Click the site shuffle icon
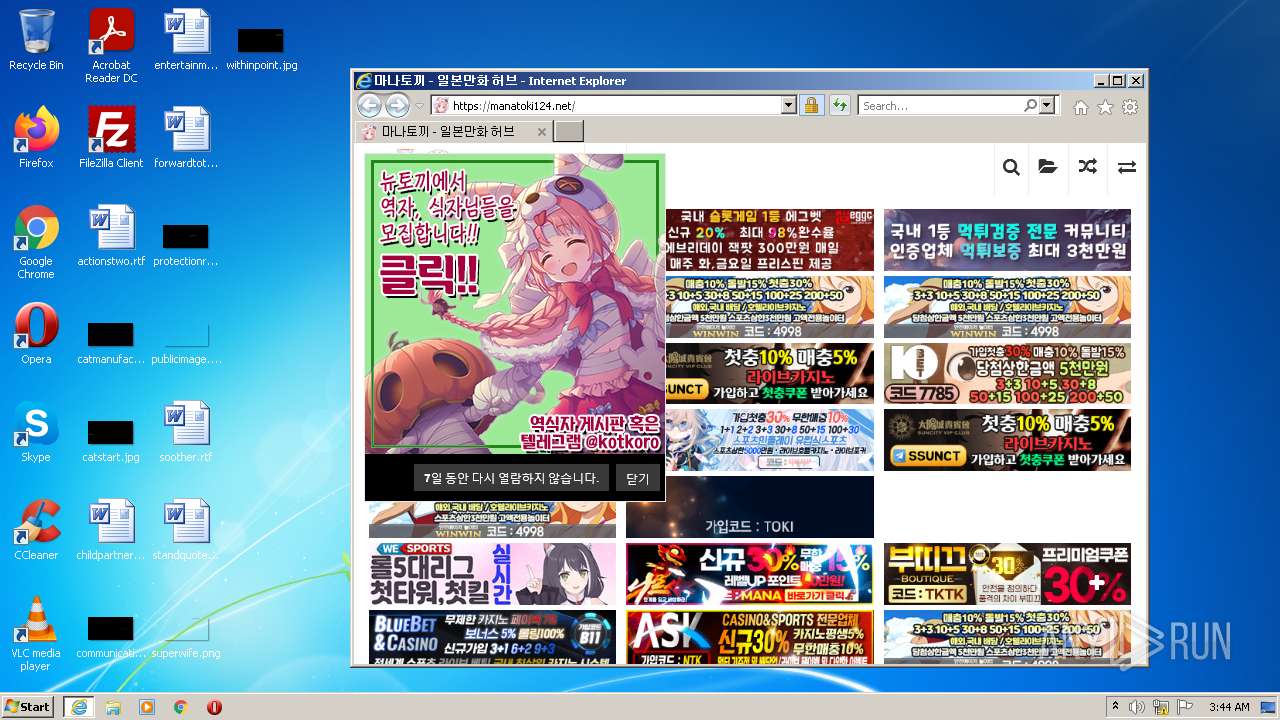1280x720 pixels. [x=1087, y=167]
